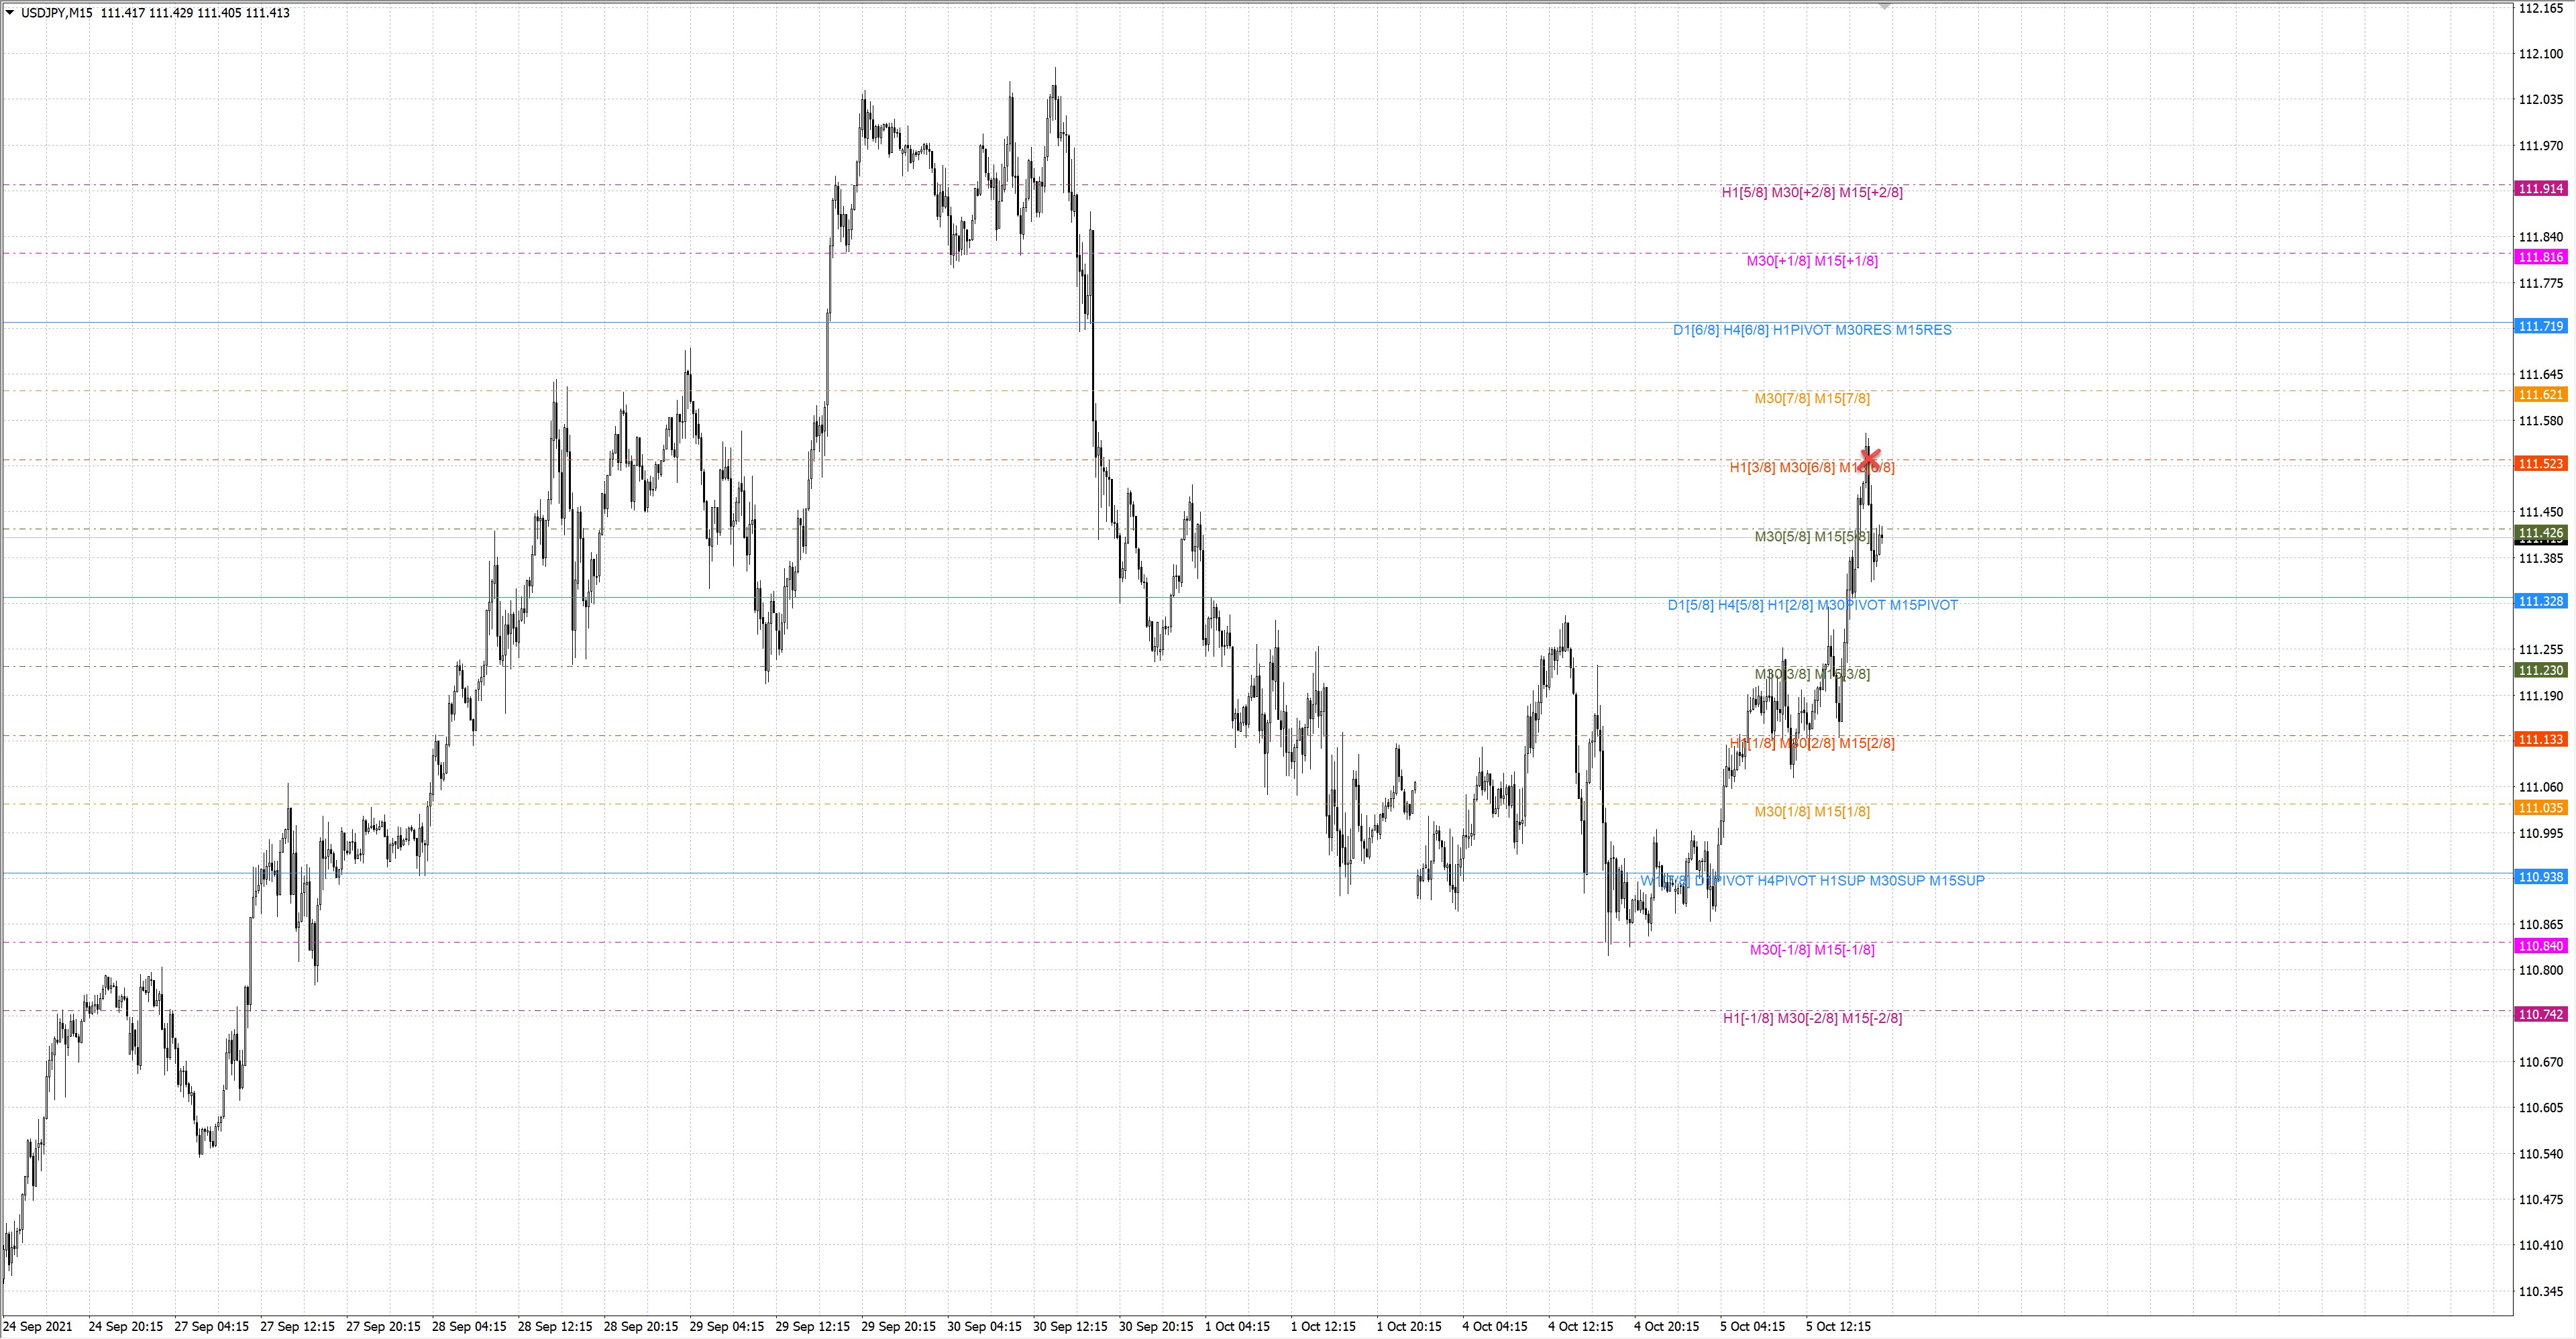Select the M30[7/8] M15[7/8] level label

pos(1811,398)
